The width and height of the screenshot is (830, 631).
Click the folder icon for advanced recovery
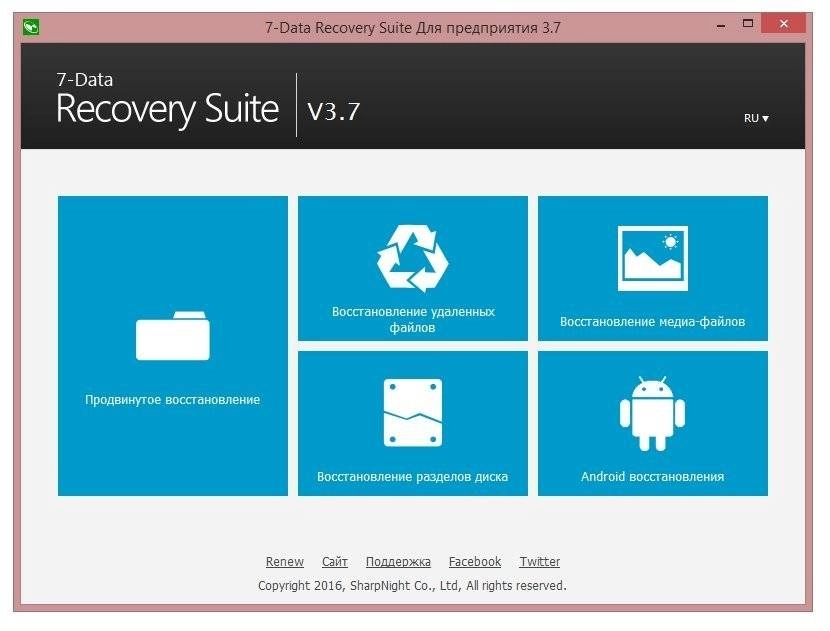[173, 336]
